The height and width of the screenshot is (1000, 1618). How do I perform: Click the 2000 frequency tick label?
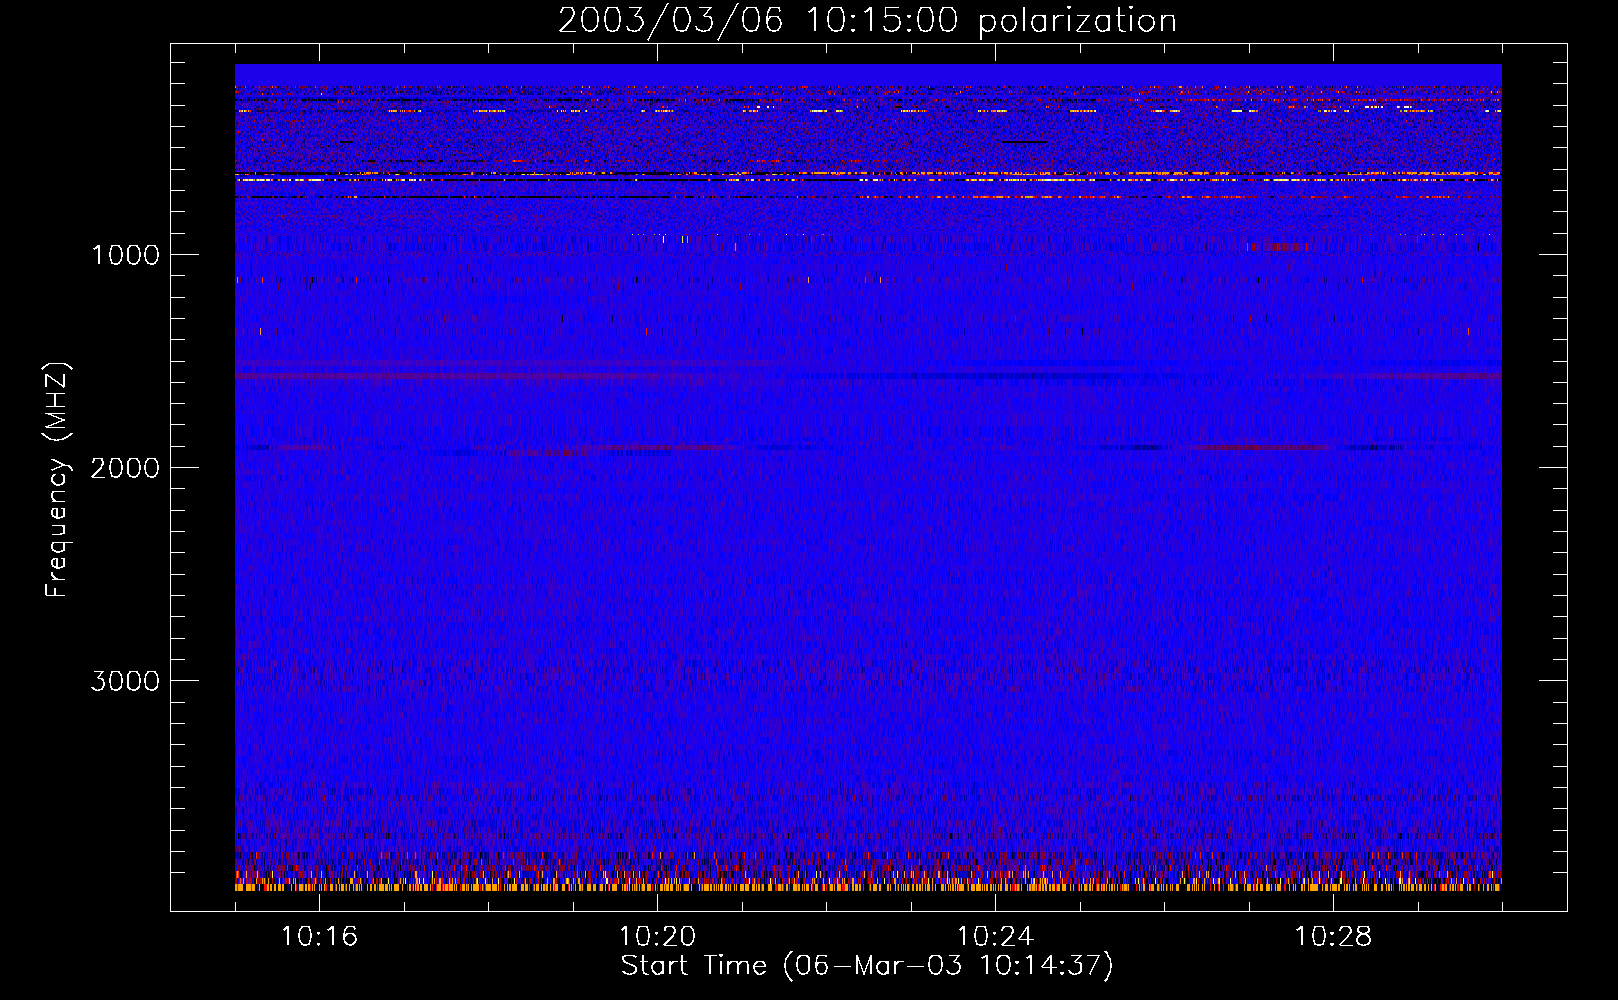[125, 468]
